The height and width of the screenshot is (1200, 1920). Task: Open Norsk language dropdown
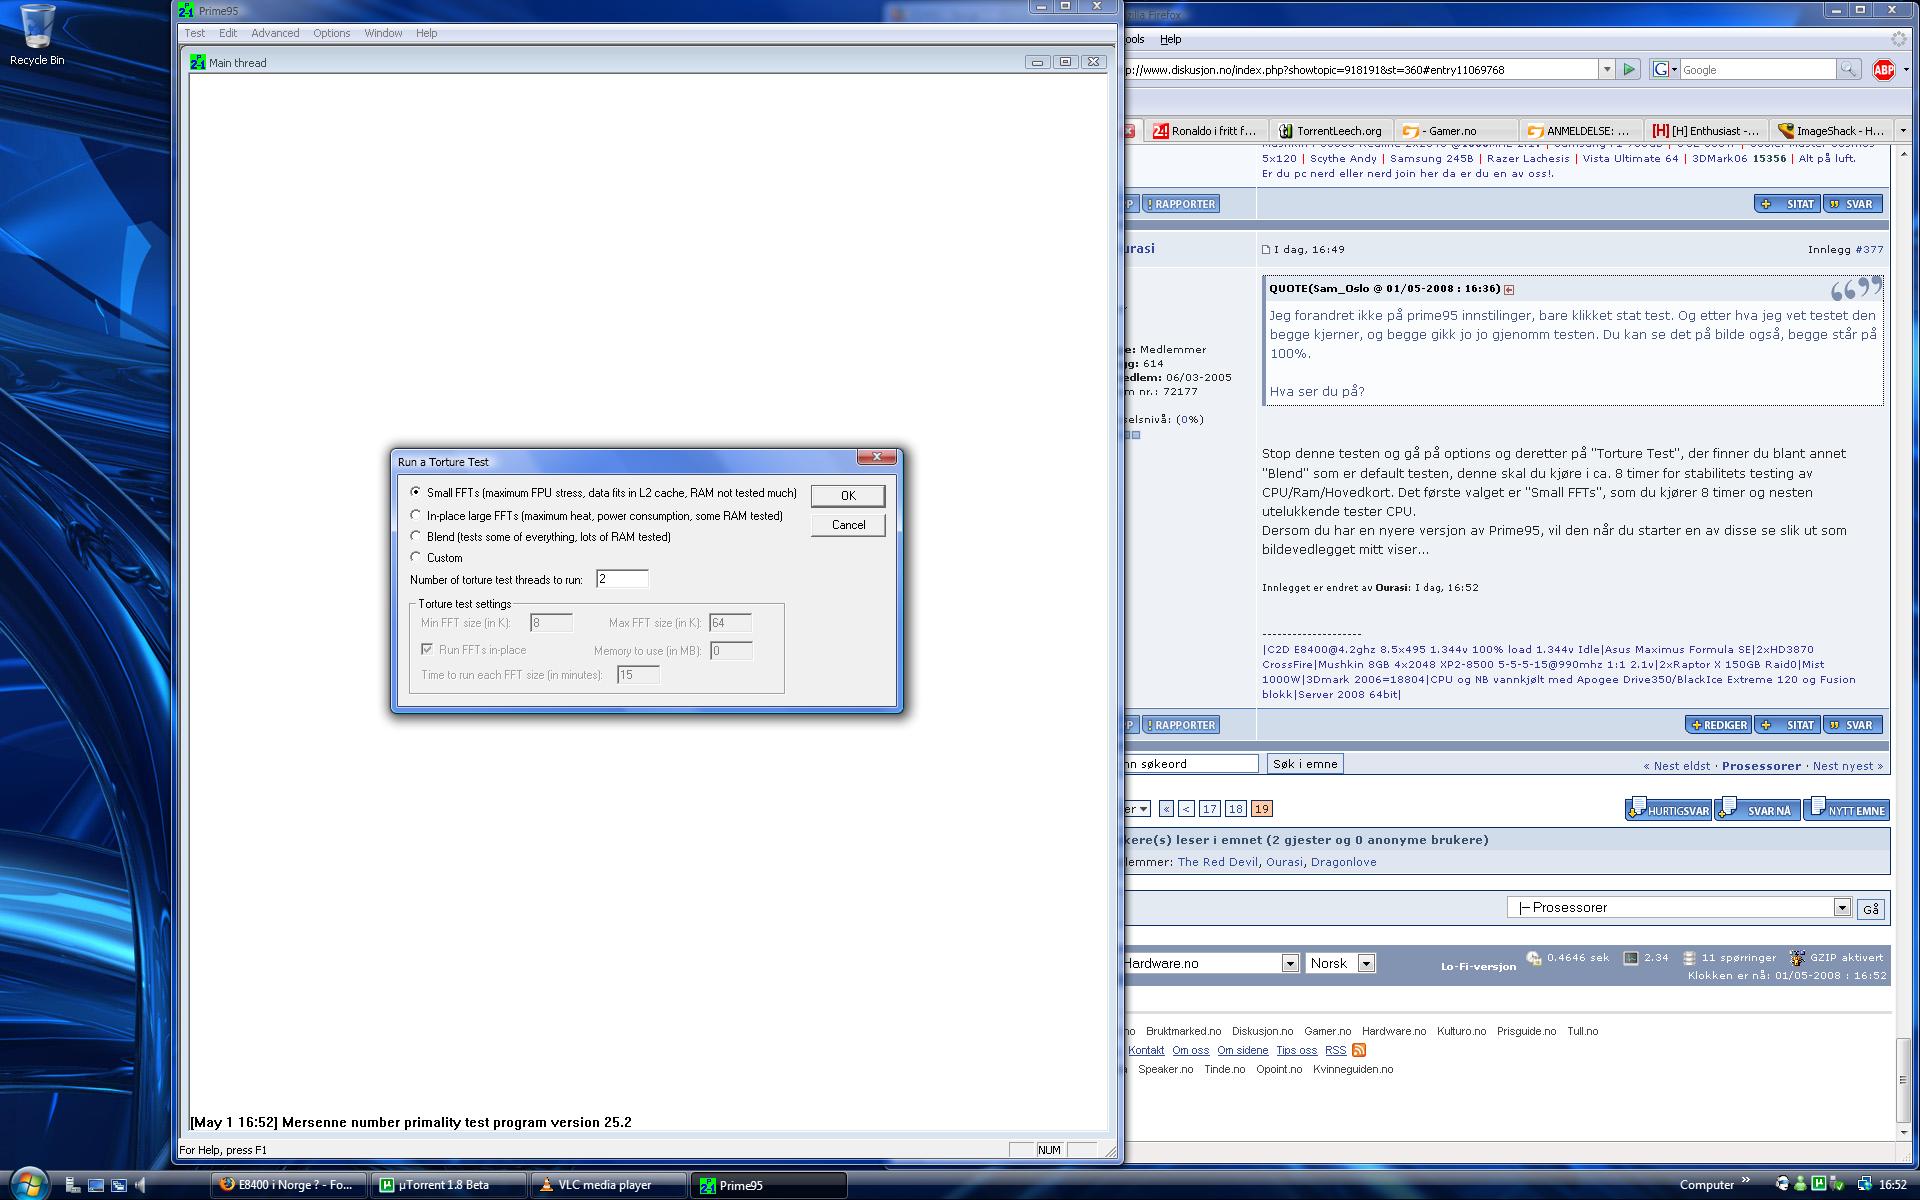point(1366,963)
